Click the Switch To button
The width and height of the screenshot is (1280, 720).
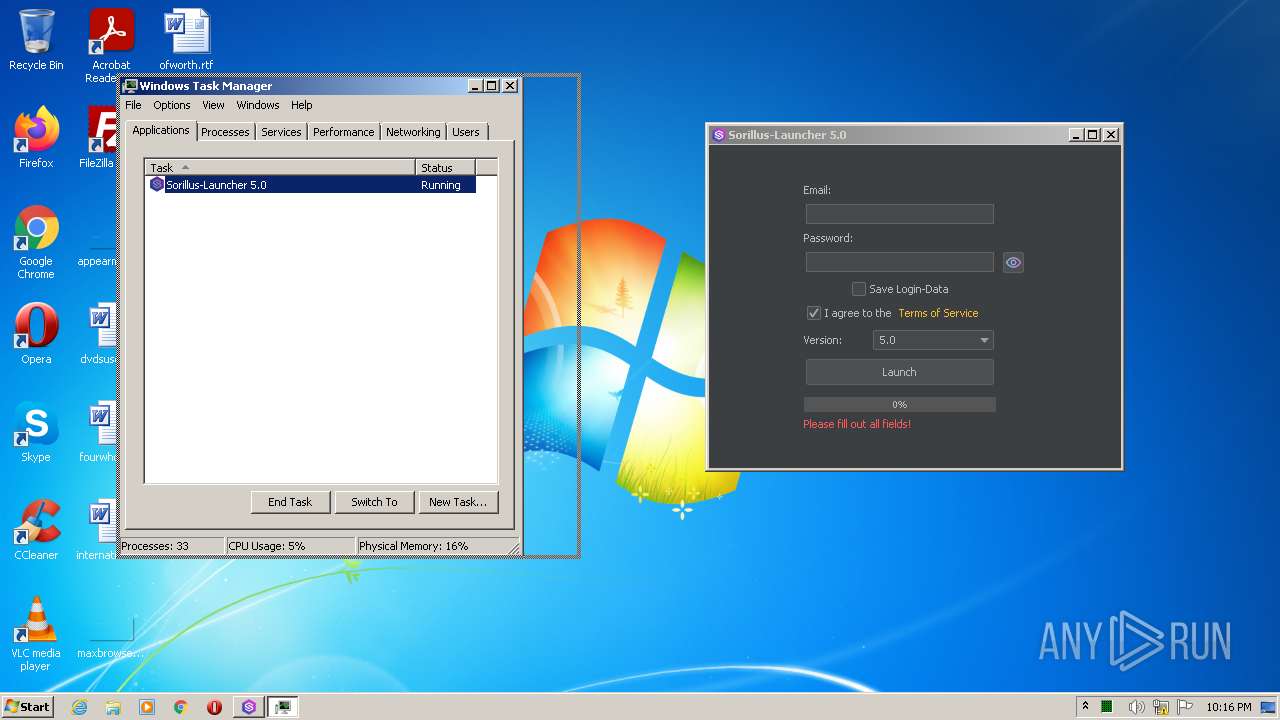[x=374, y=502]
